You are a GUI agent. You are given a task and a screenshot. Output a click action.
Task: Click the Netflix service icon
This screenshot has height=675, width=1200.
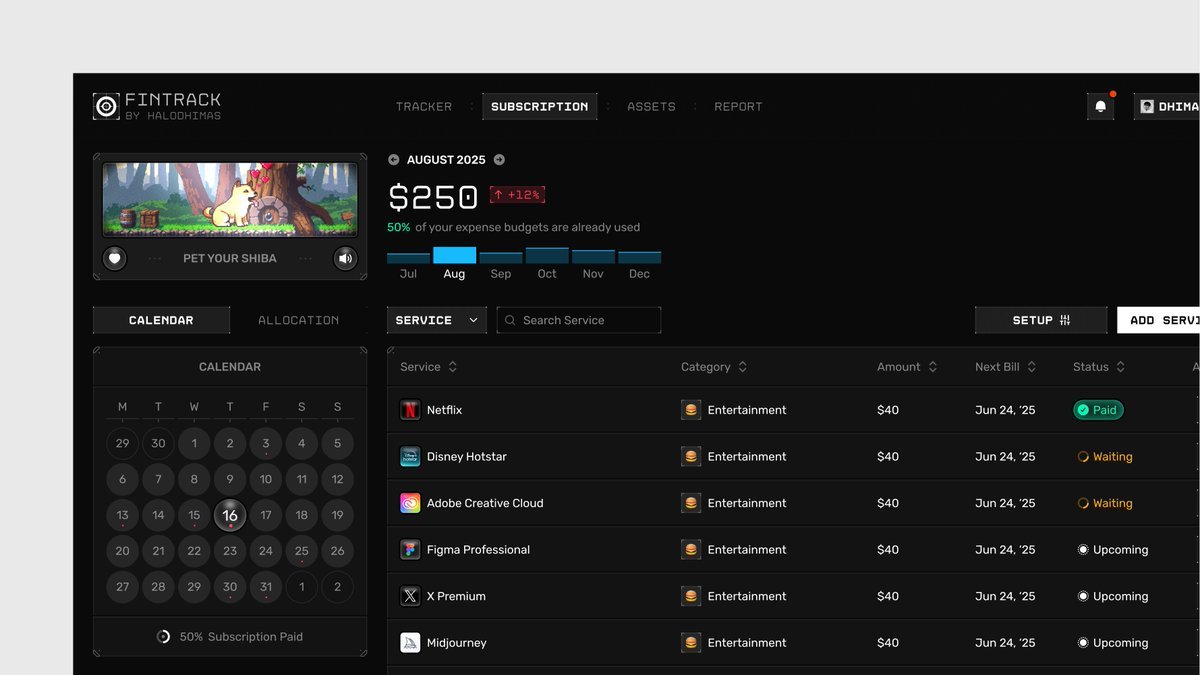pyautogui.click(x=410, y=410)
